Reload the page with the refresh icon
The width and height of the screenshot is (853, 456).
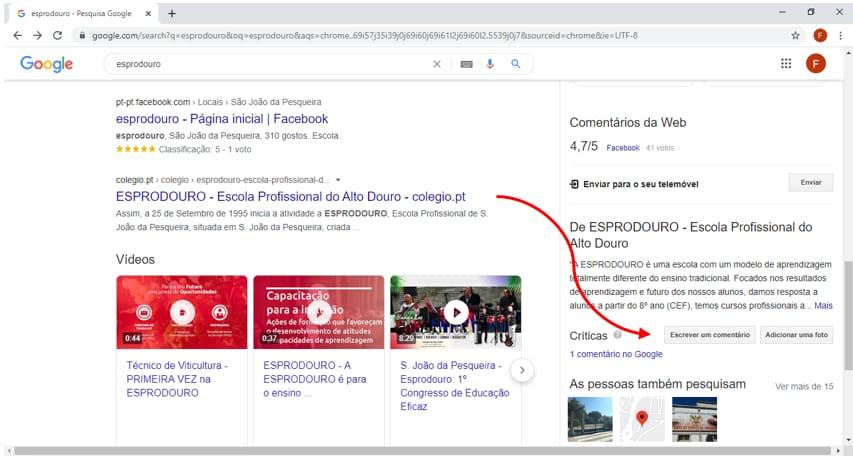[57, 35]
